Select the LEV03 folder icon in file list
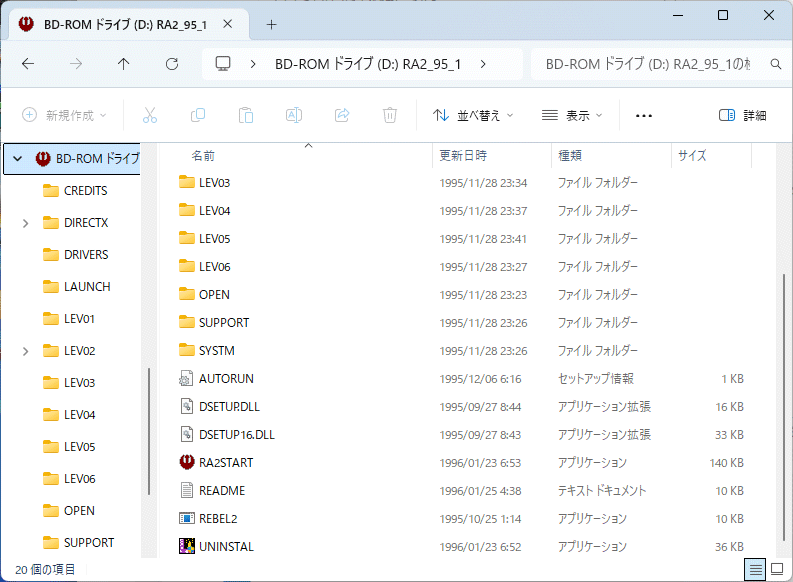This screenshot has height=582, width=793. 187,182
